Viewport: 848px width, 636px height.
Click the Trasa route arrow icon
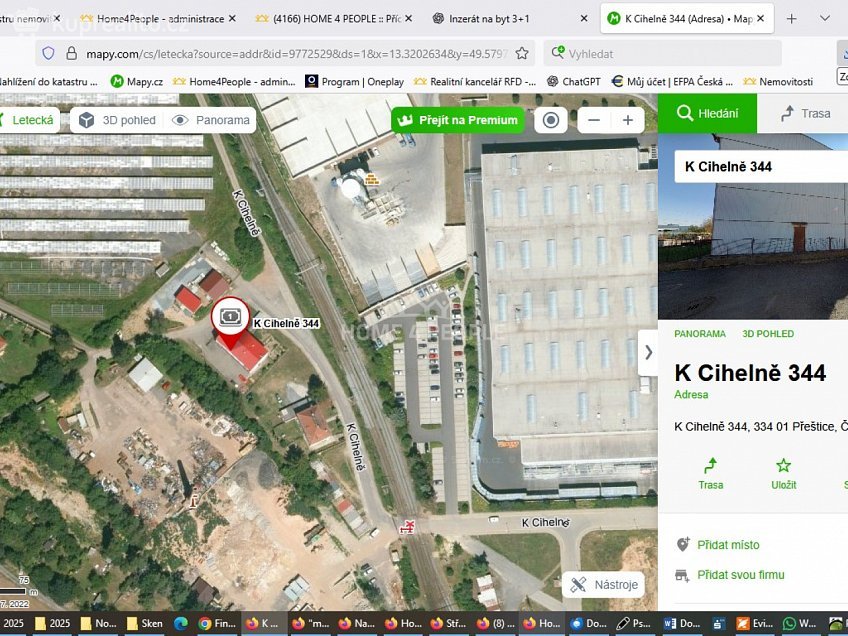click(x=711, y=467)
